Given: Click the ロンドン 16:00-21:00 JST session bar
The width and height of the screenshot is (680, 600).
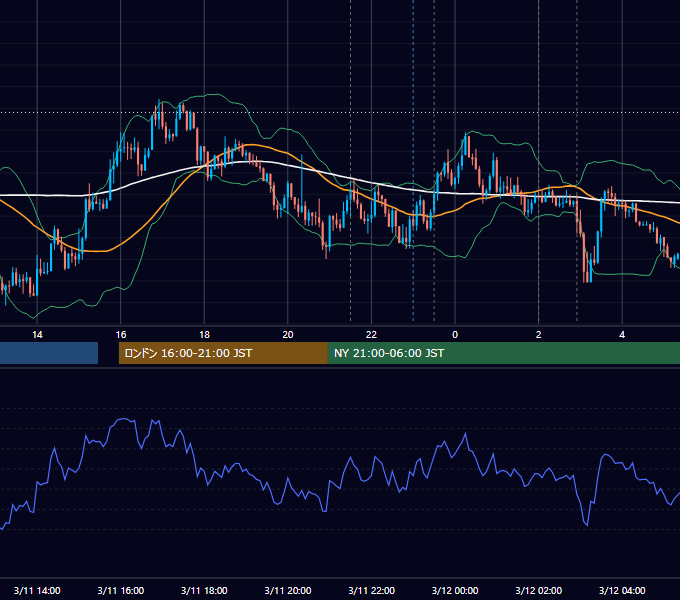Looking at the screenshot, I should [223, 353].
